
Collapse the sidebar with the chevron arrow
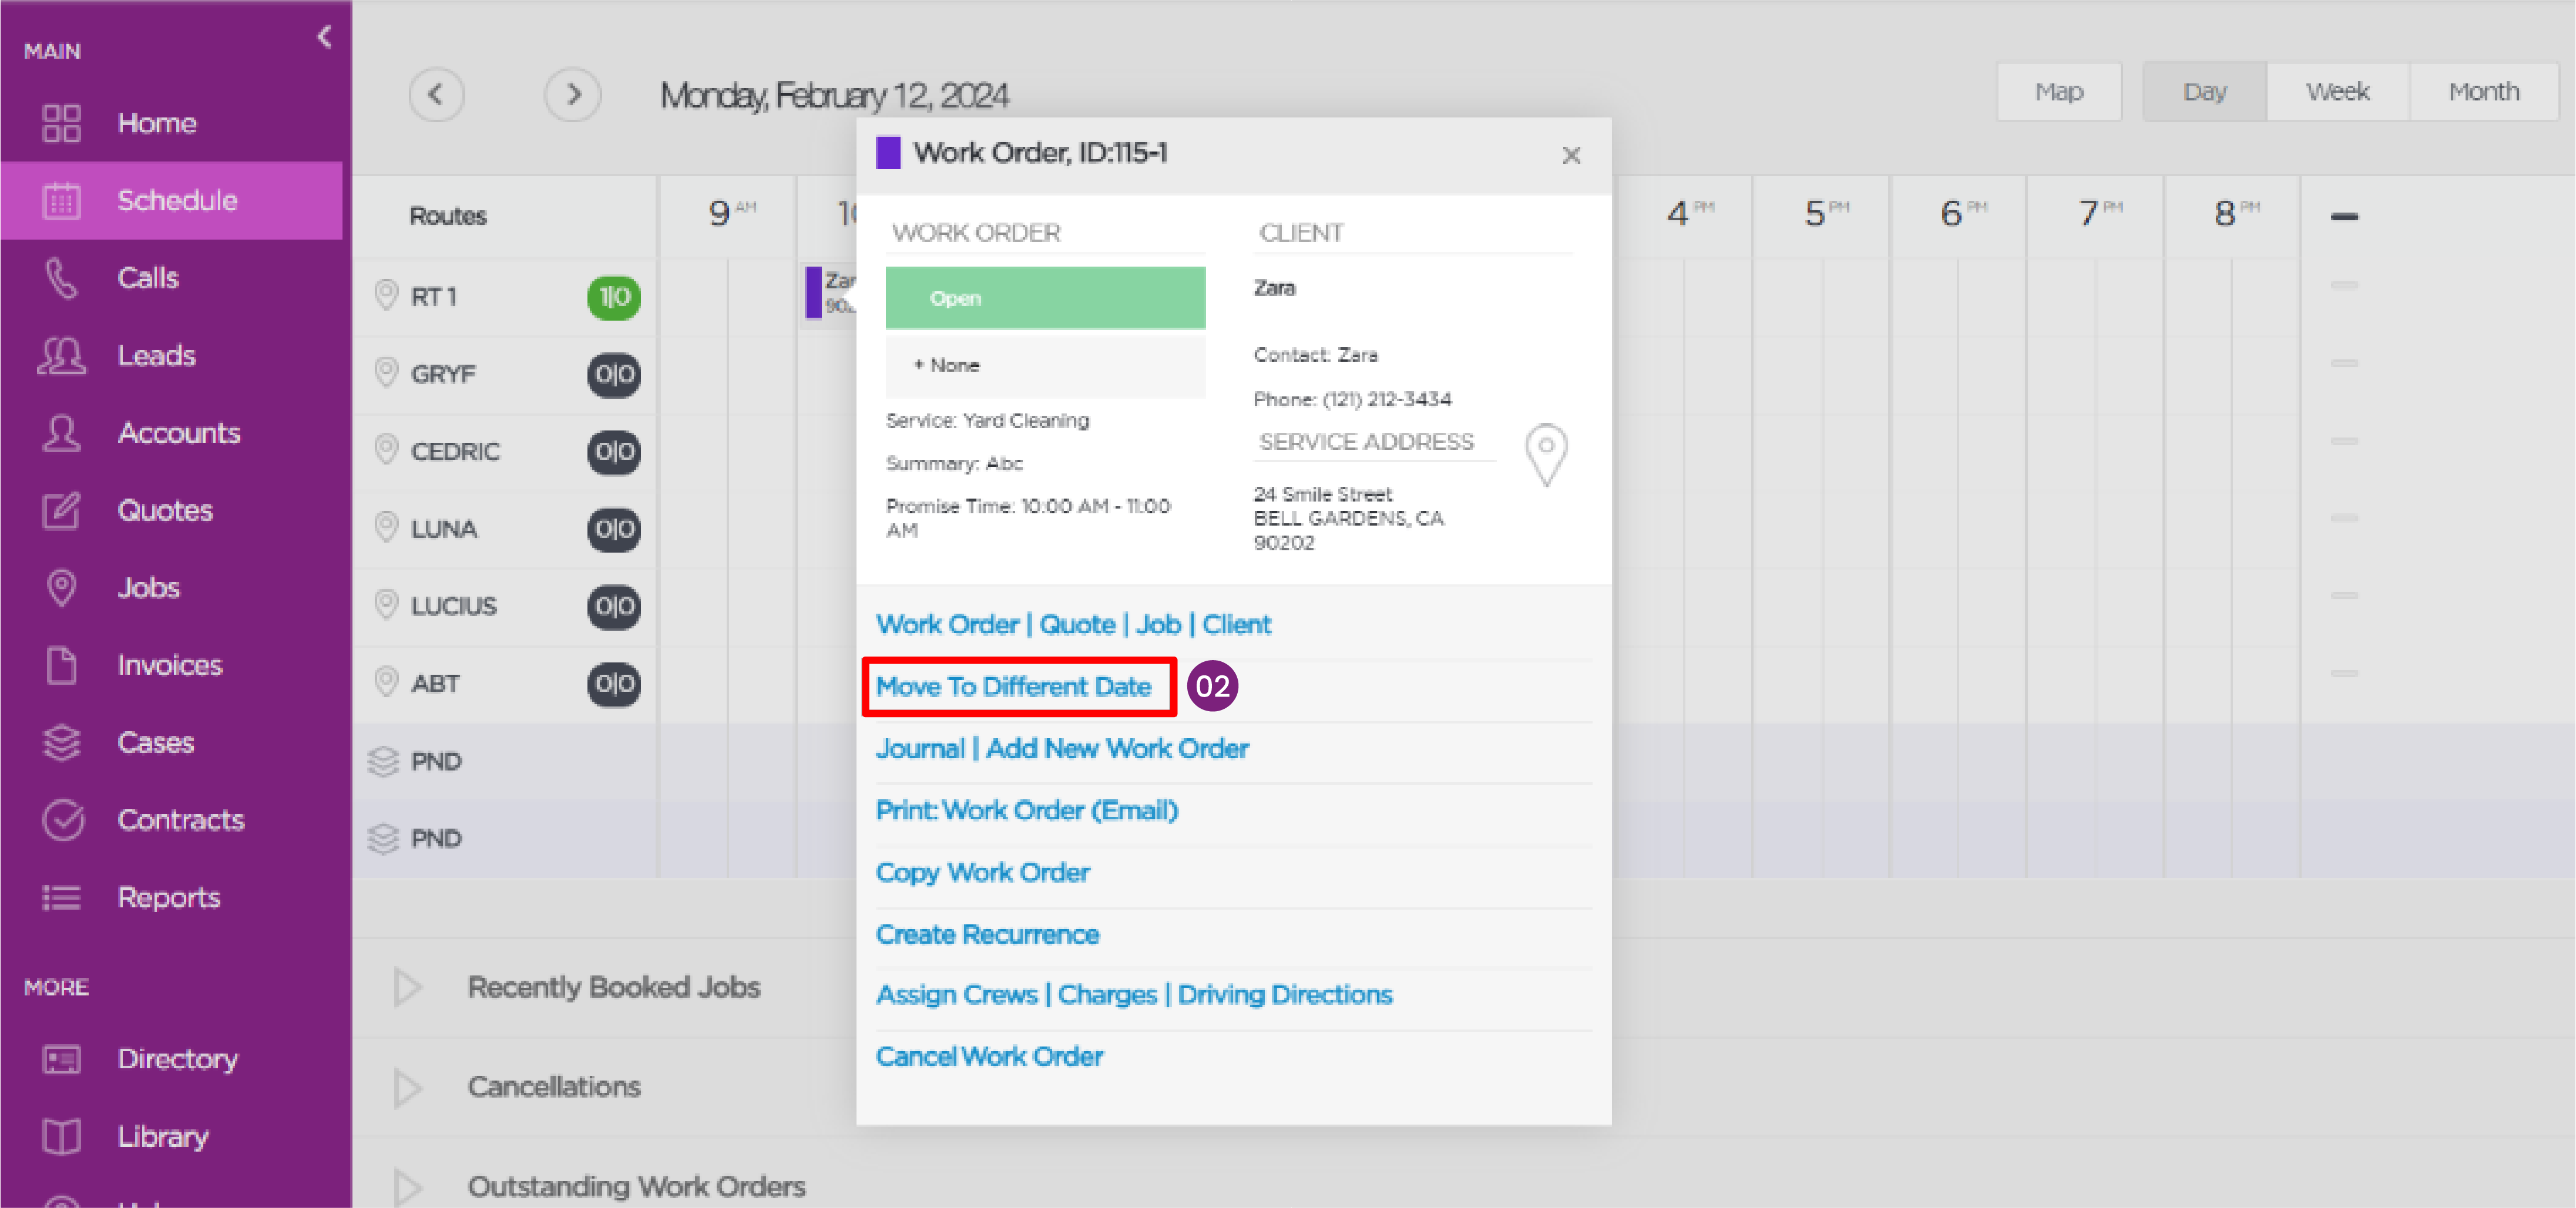tap(324, 37)
